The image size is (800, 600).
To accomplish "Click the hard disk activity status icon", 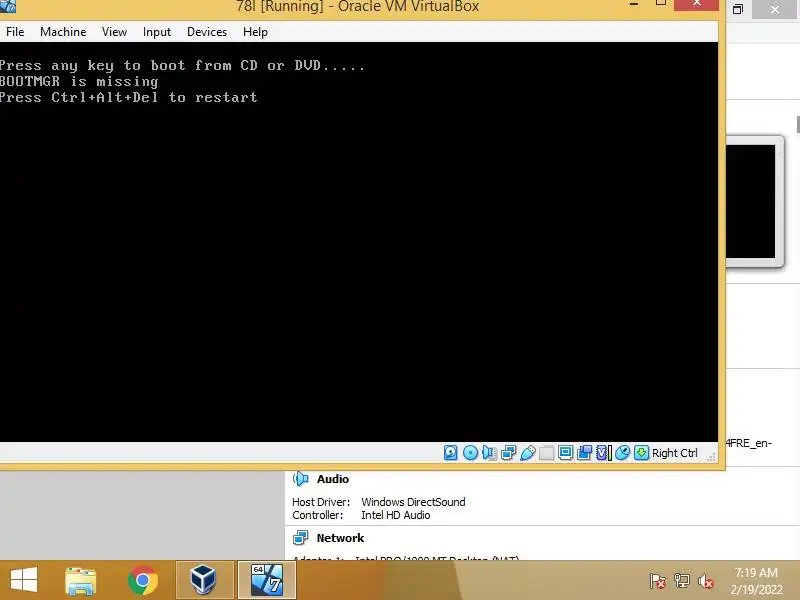I will pyautogui.click(x=451, y=453).
